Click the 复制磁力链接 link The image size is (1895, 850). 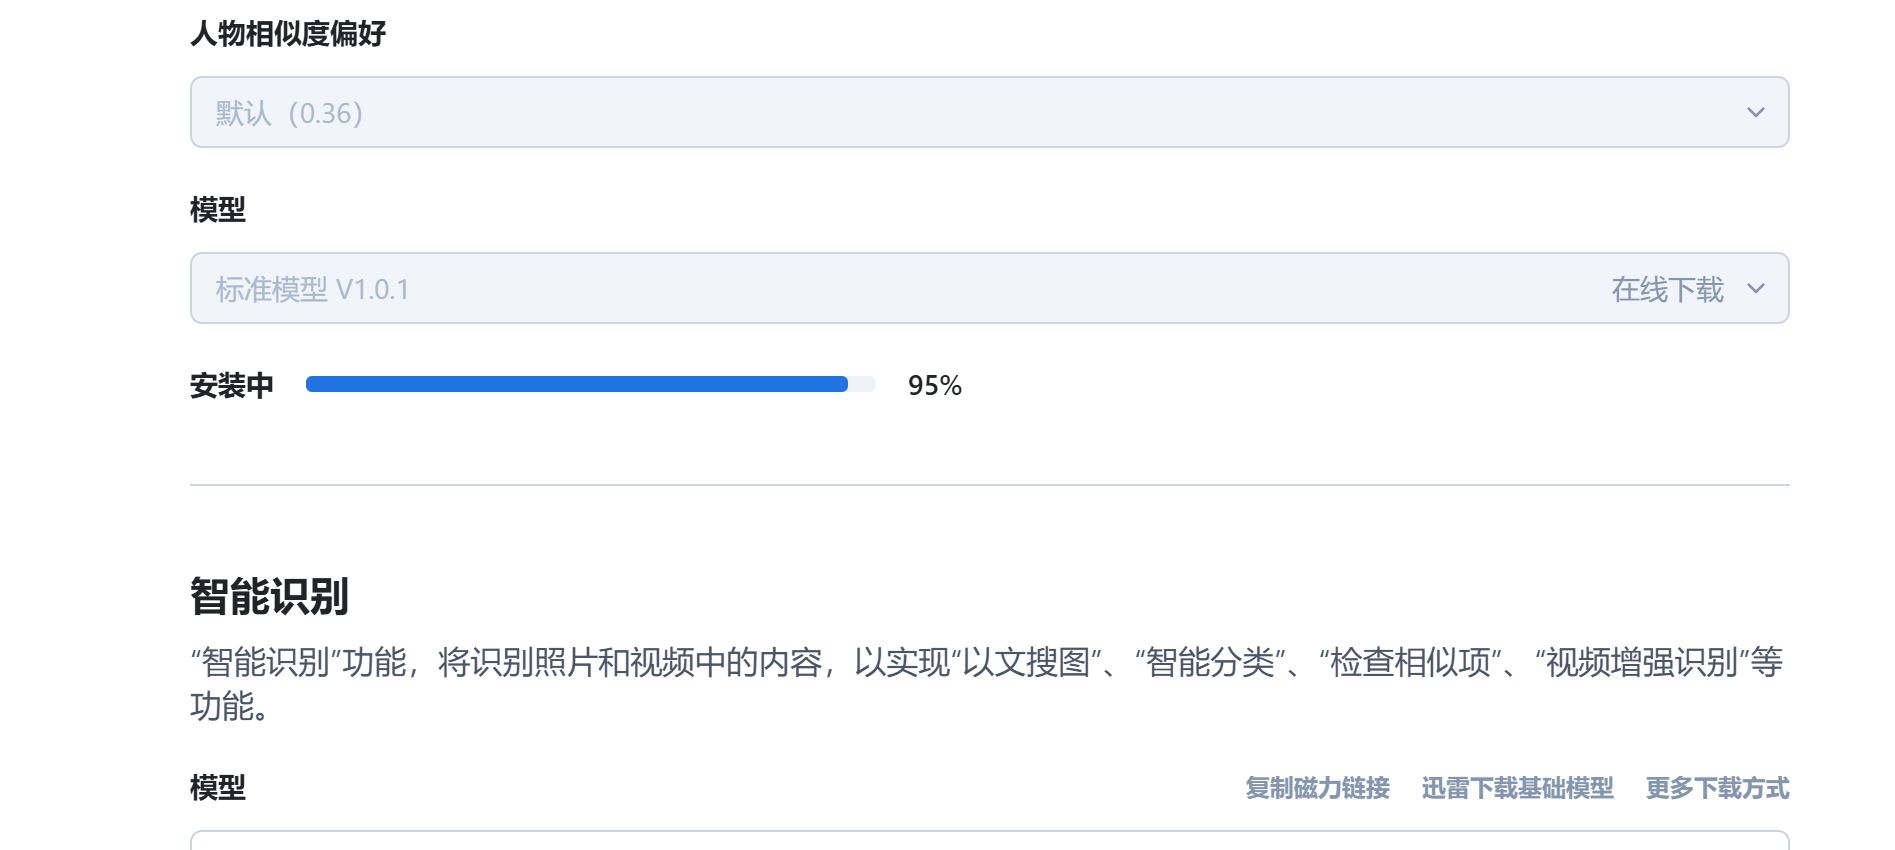tap(1317, 788)
